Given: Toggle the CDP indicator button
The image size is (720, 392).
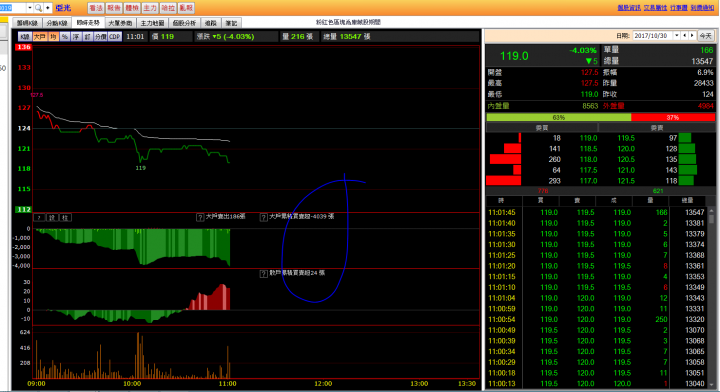Looking at the screenshot, I should (x=115, y=37).
